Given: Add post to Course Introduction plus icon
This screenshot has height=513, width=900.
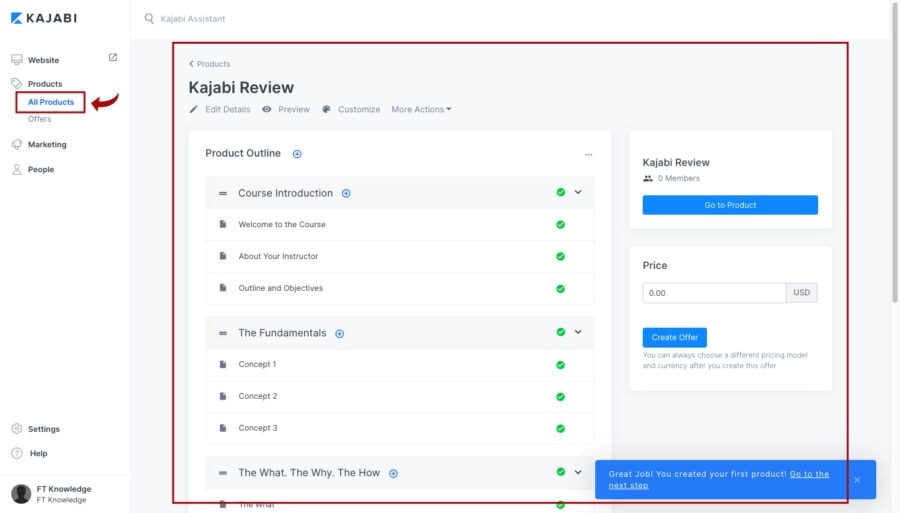Looking at the screenshot, I should (x=346, y=193).
